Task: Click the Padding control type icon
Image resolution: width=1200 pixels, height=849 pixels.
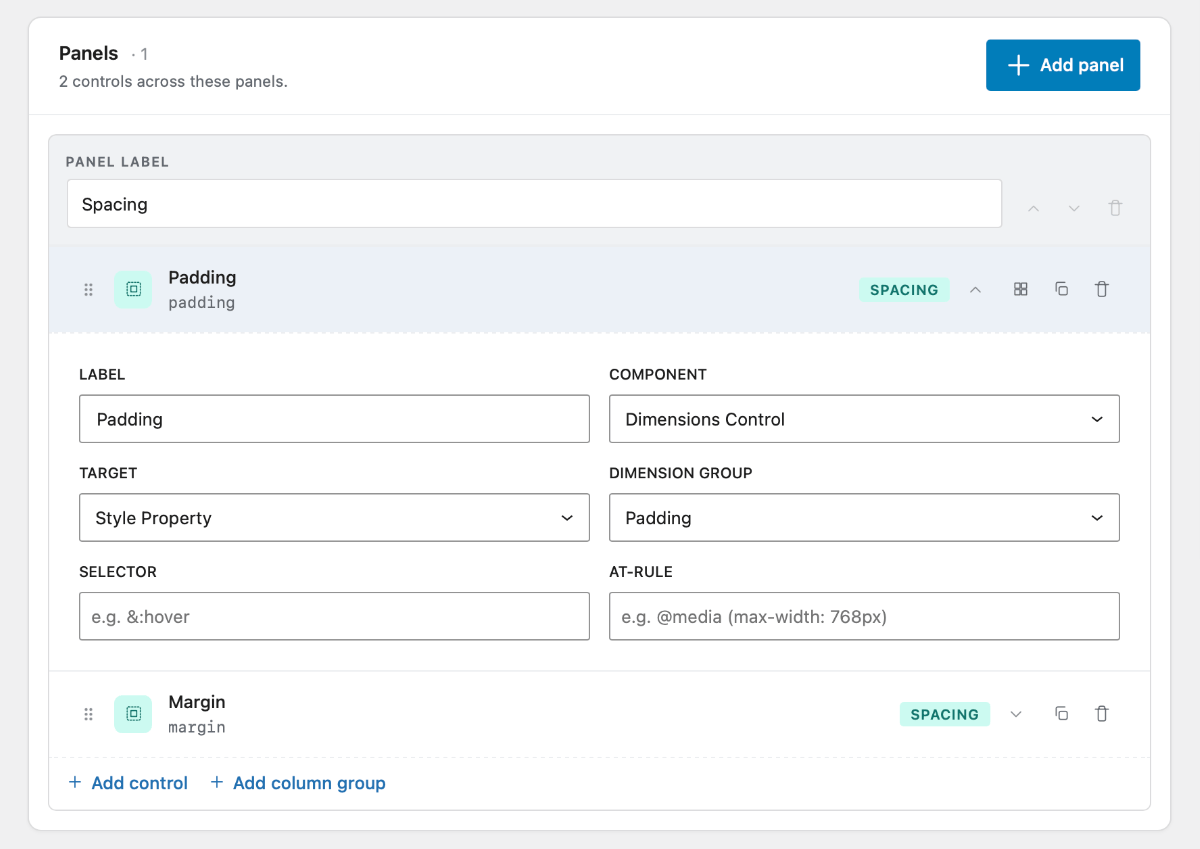Action: [x=133, y=290]
